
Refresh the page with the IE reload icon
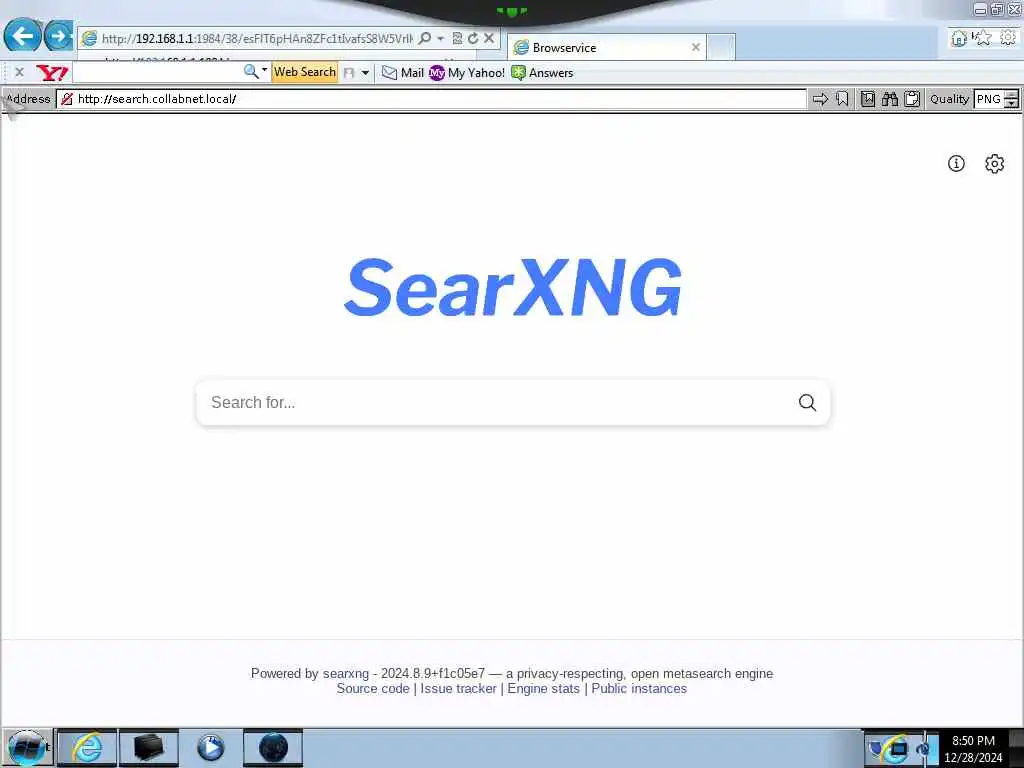click(x=473, y=39)
